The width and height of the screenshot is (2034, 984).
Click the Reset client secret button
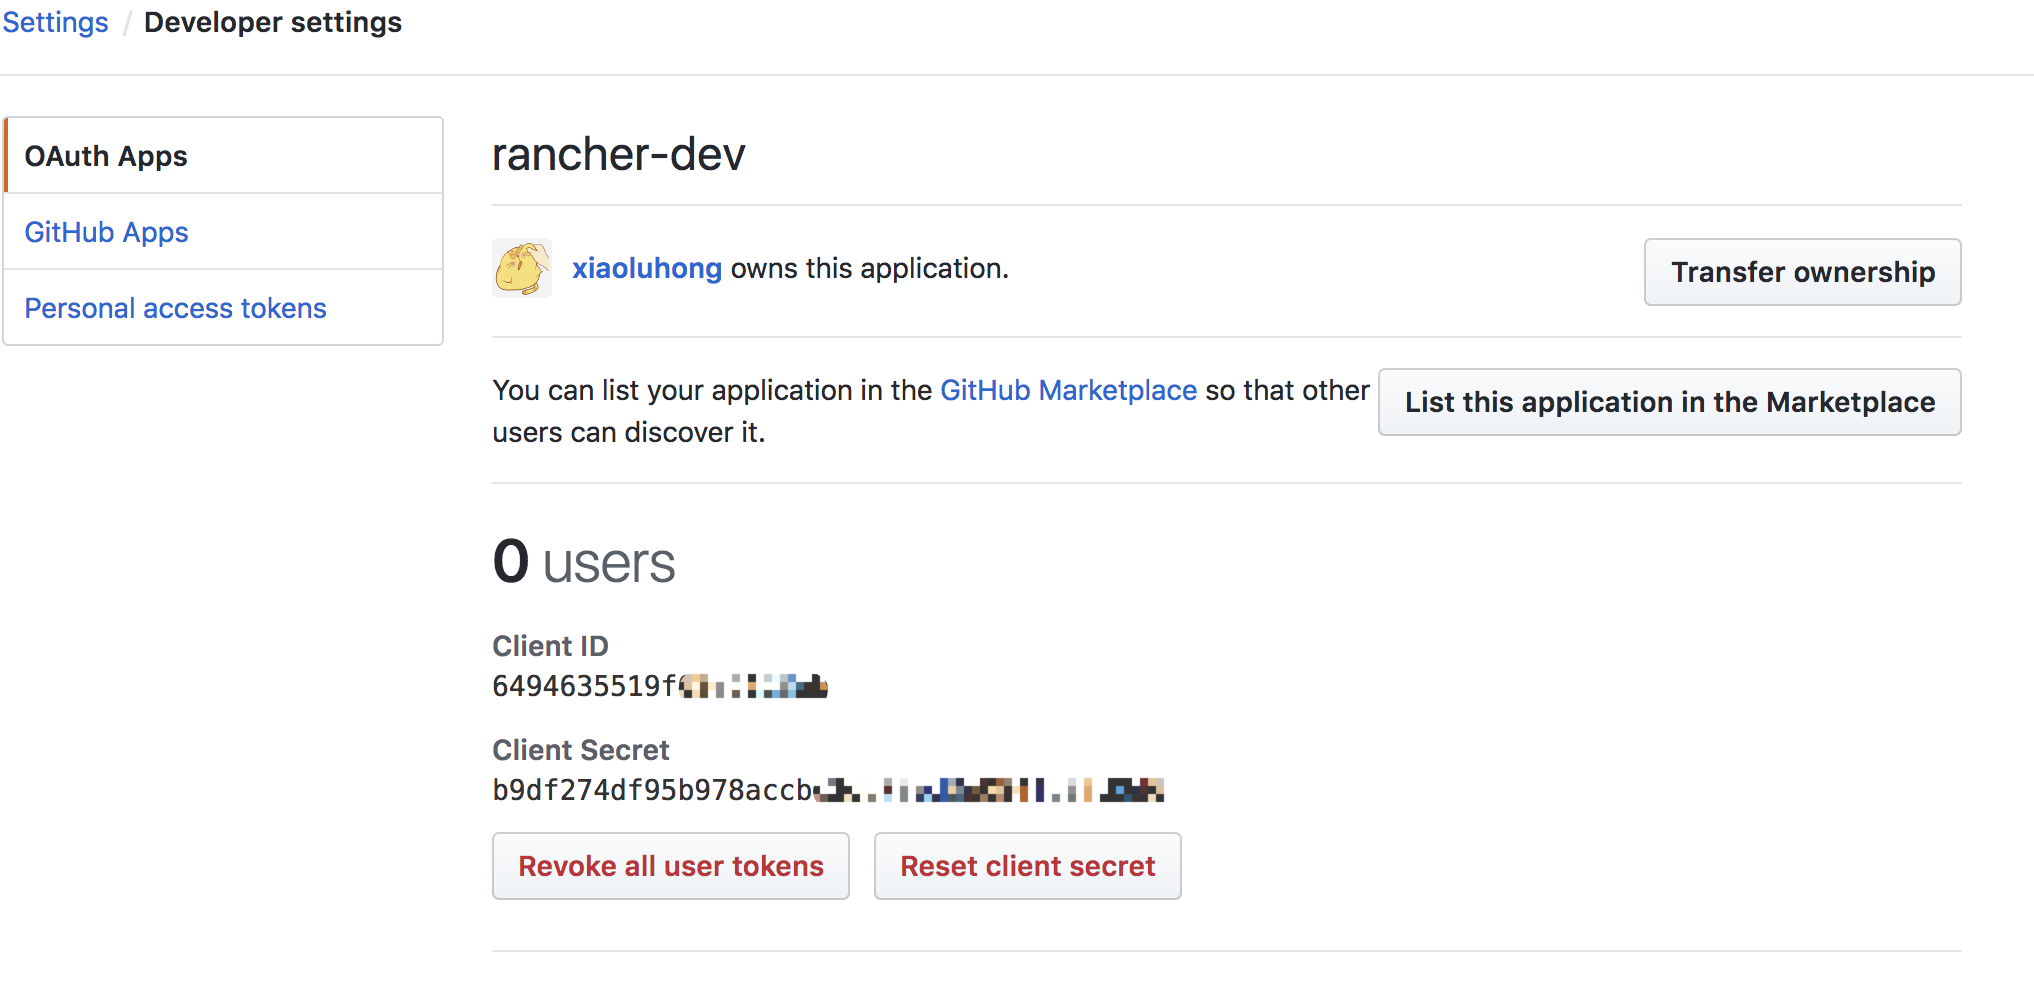[1028, 866]
